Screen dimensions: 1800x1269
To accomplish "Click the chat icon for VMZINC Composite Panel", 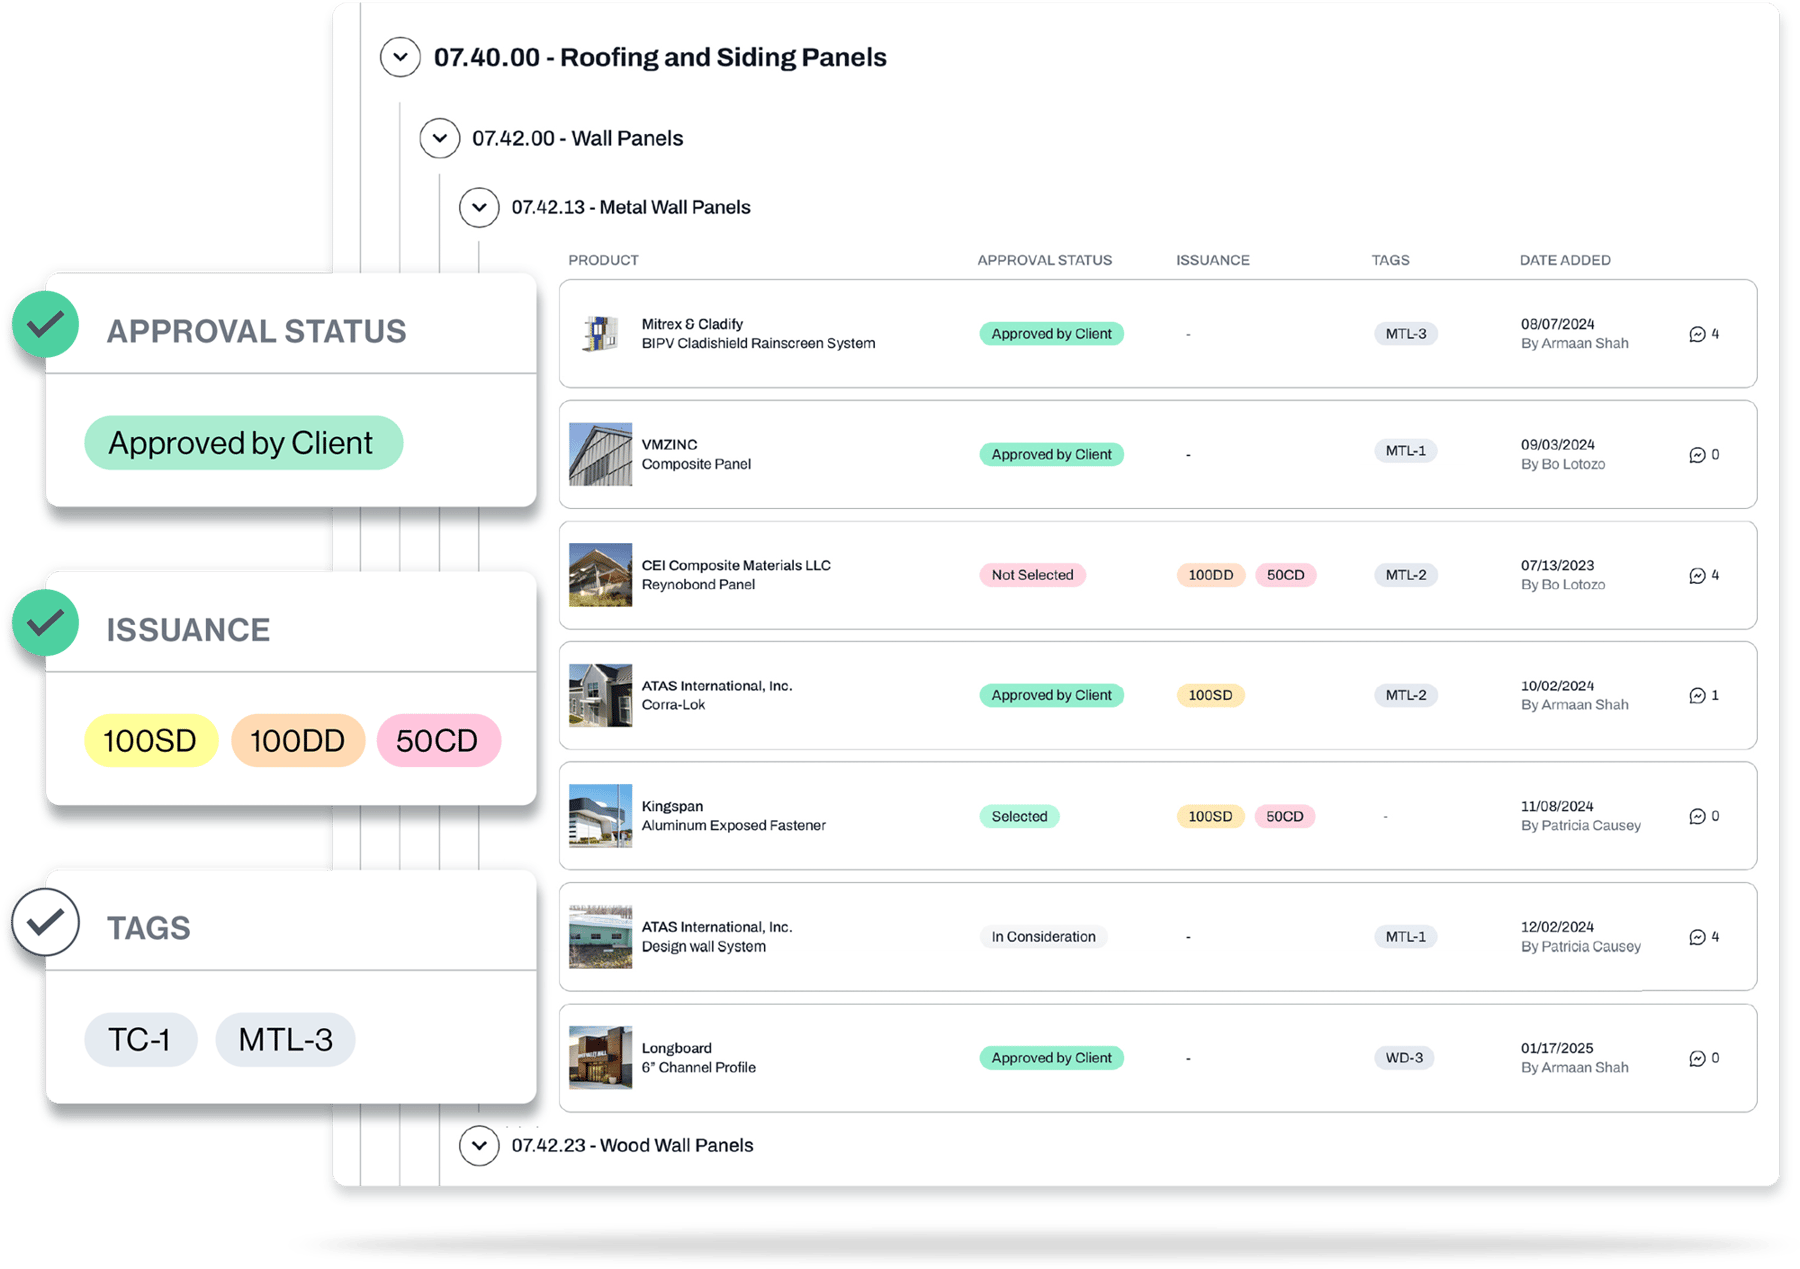I will pyautogui.click(x=1697, y=454).
